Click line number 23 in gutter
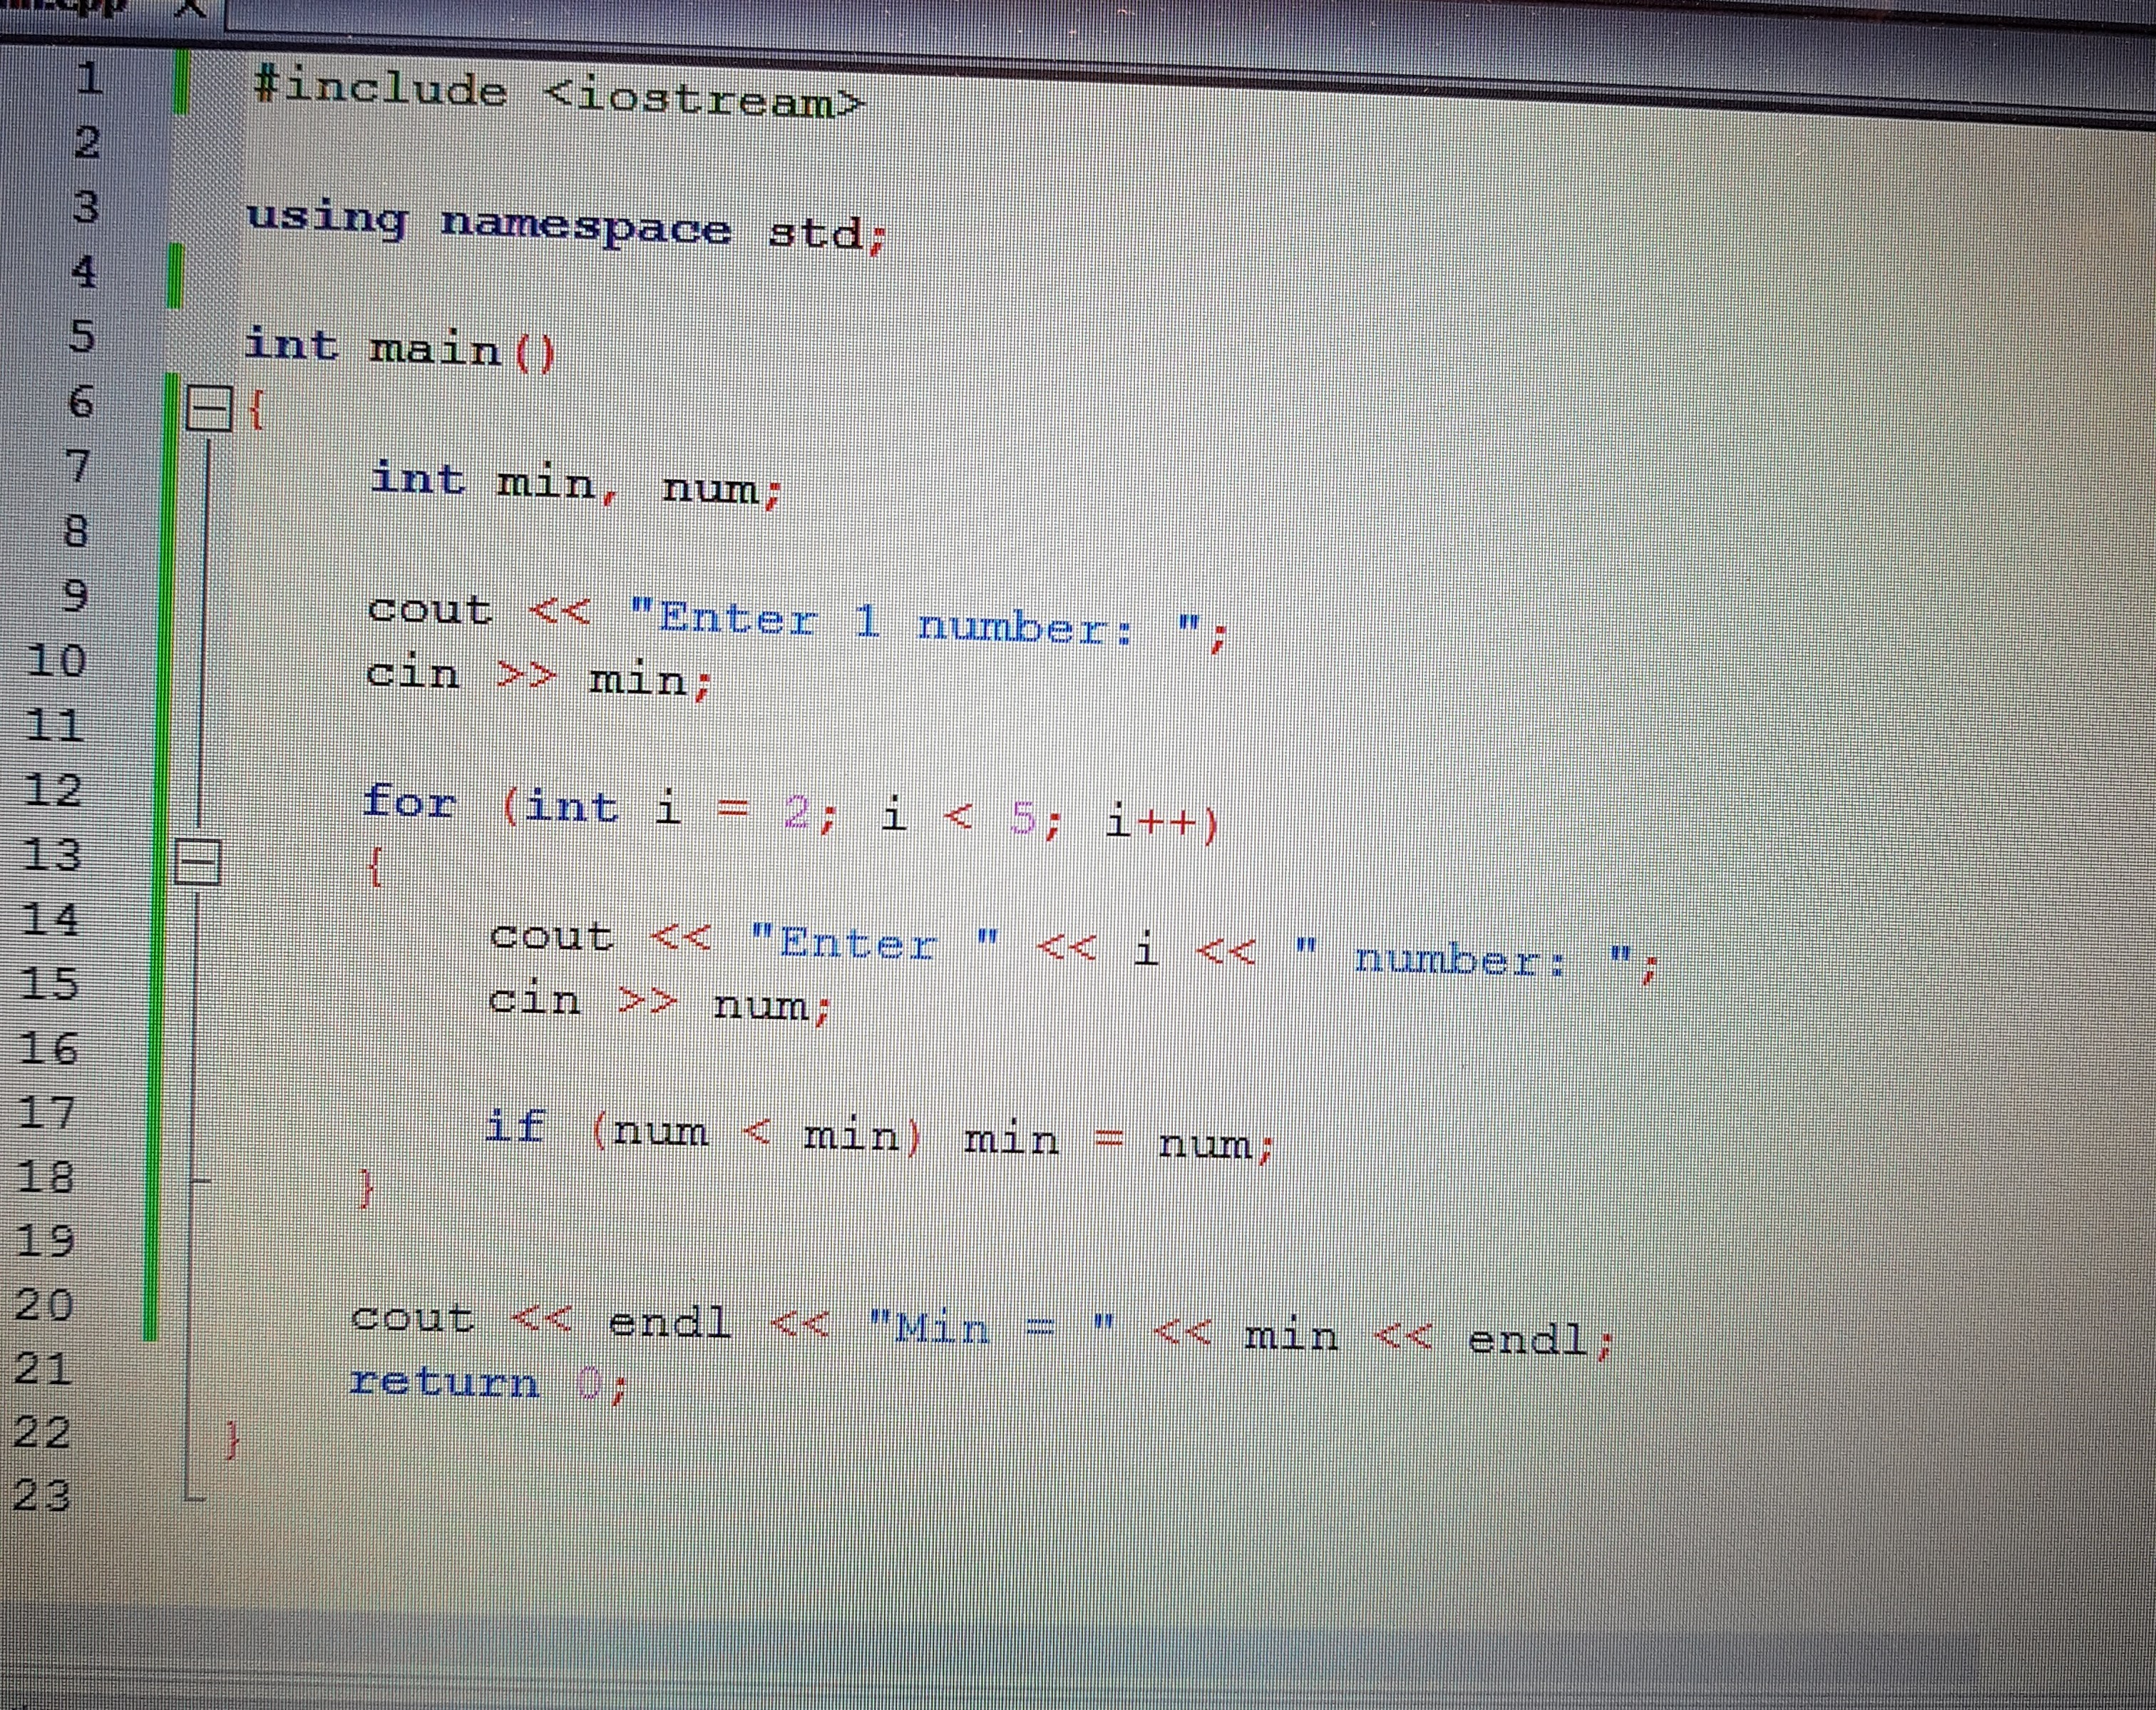Screen dimensions: 2156x1710 coord(42,1495)
